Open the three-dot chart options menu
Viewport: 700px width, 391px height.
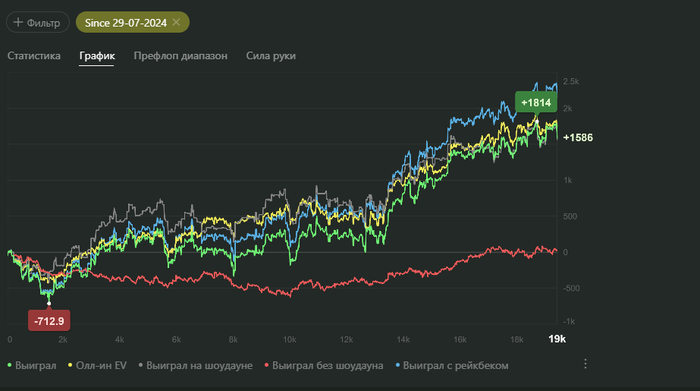click(x=585, y=364)
